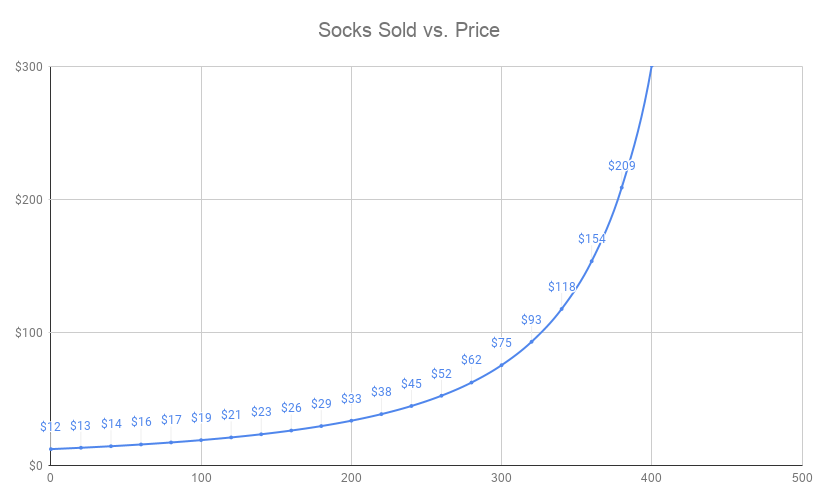Image resolution: width=821 pixels, height=491 pixels.
Task: Click the 500 horizontal axis label
Action: (802, 478)
